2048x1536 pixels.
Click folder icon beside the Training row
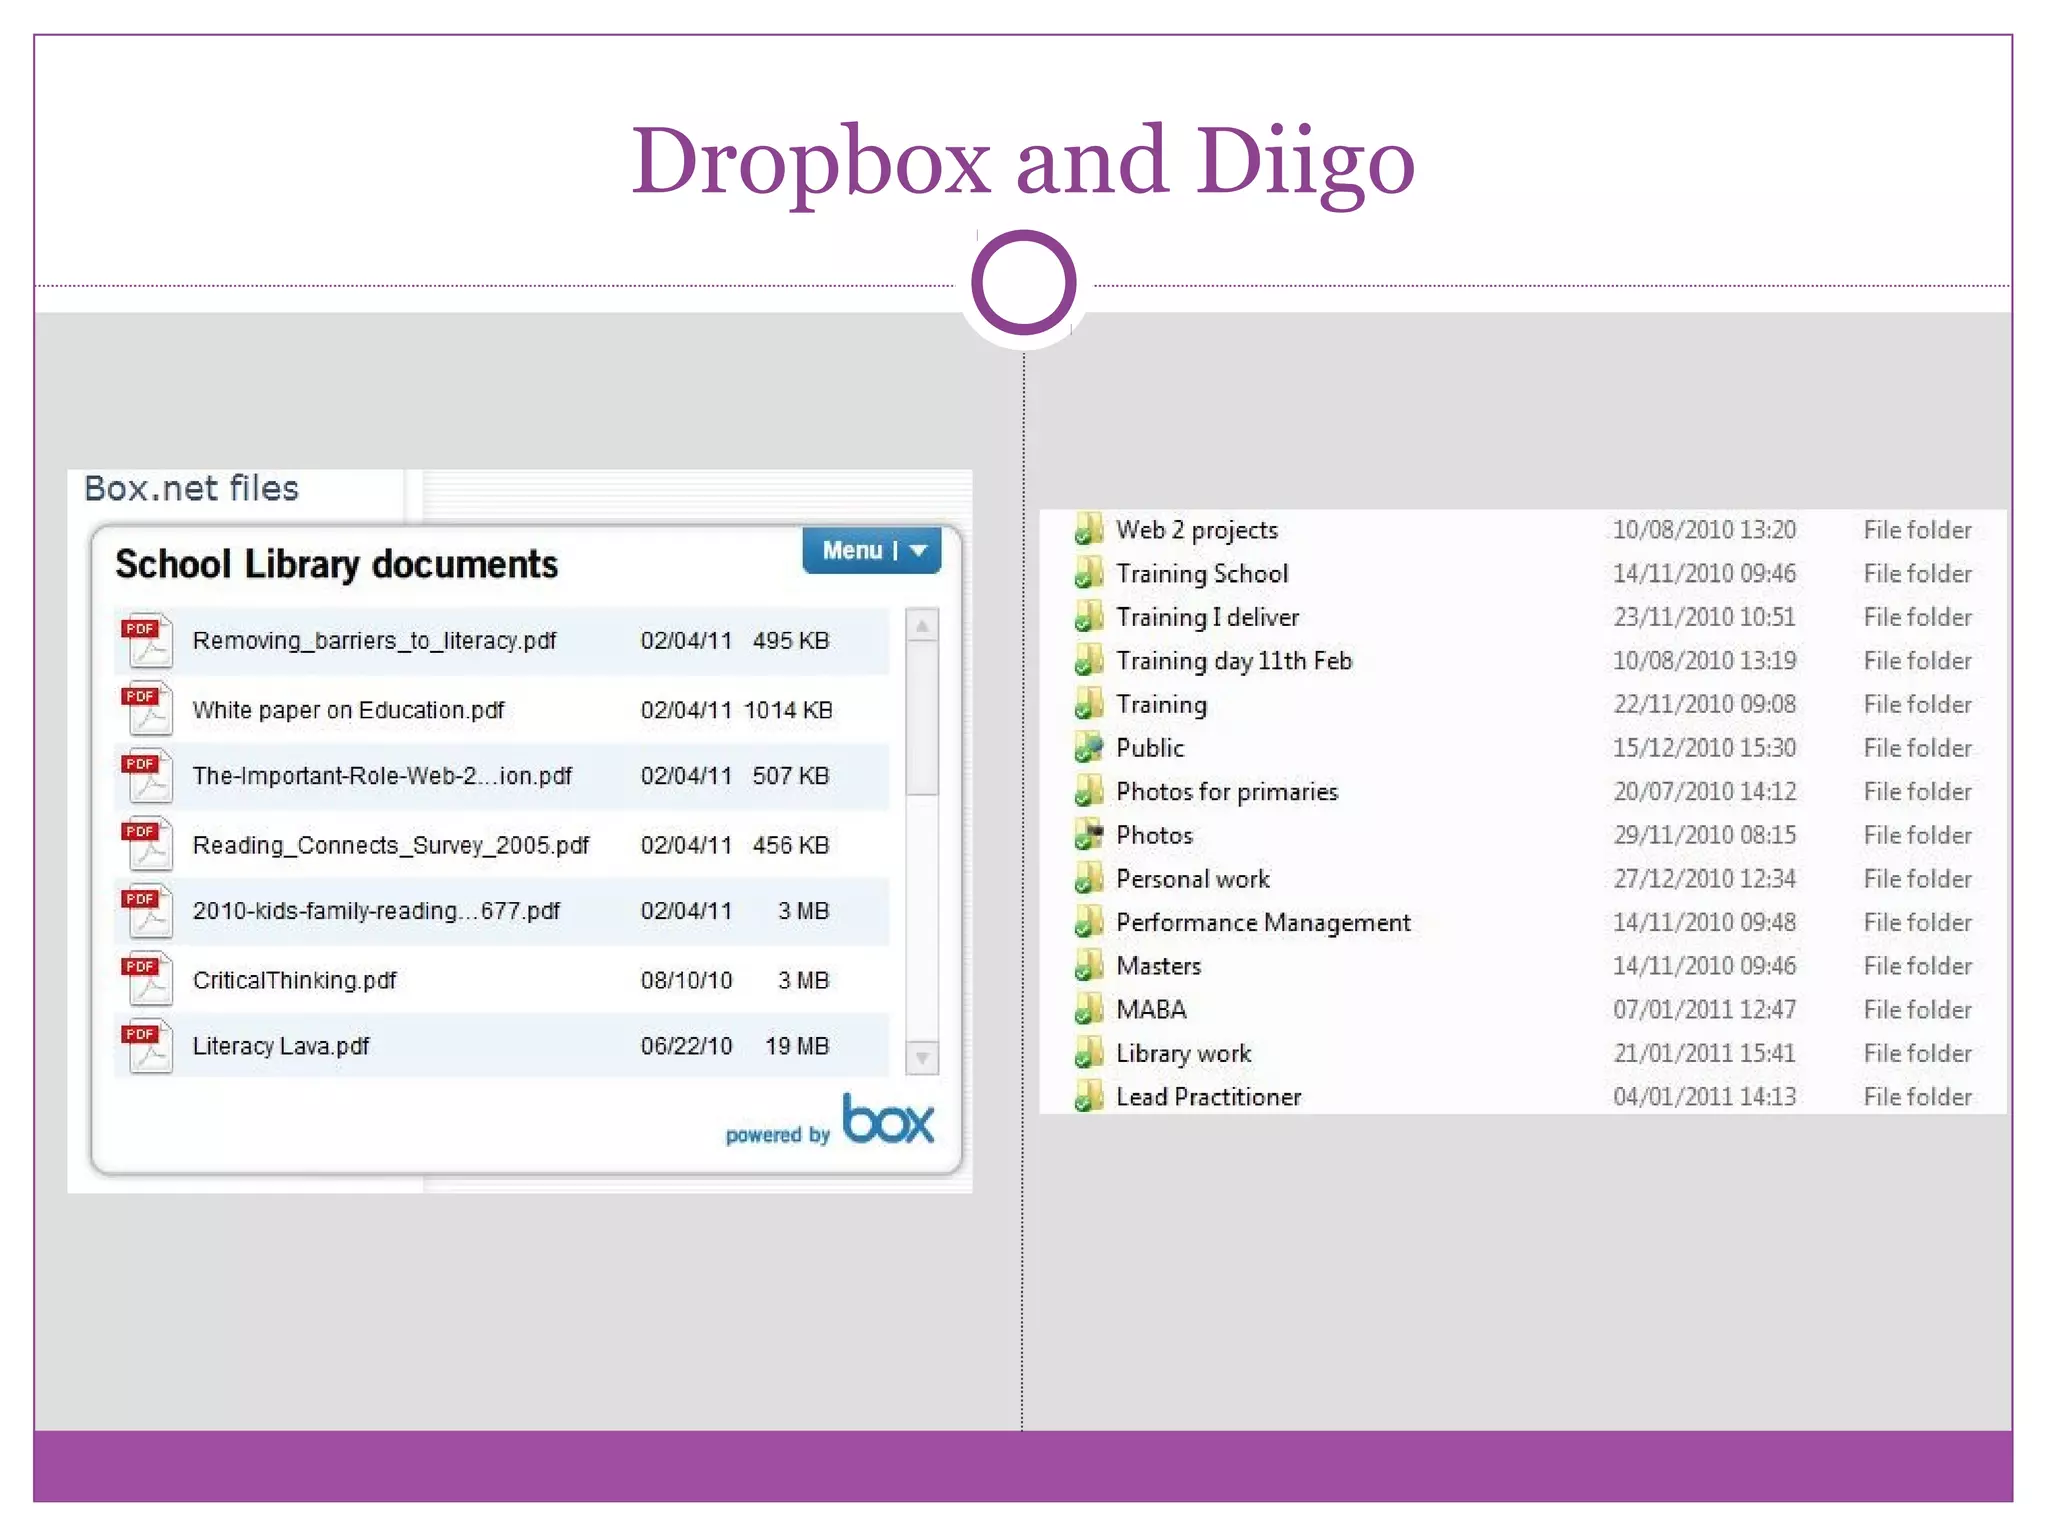(1089, 704)
